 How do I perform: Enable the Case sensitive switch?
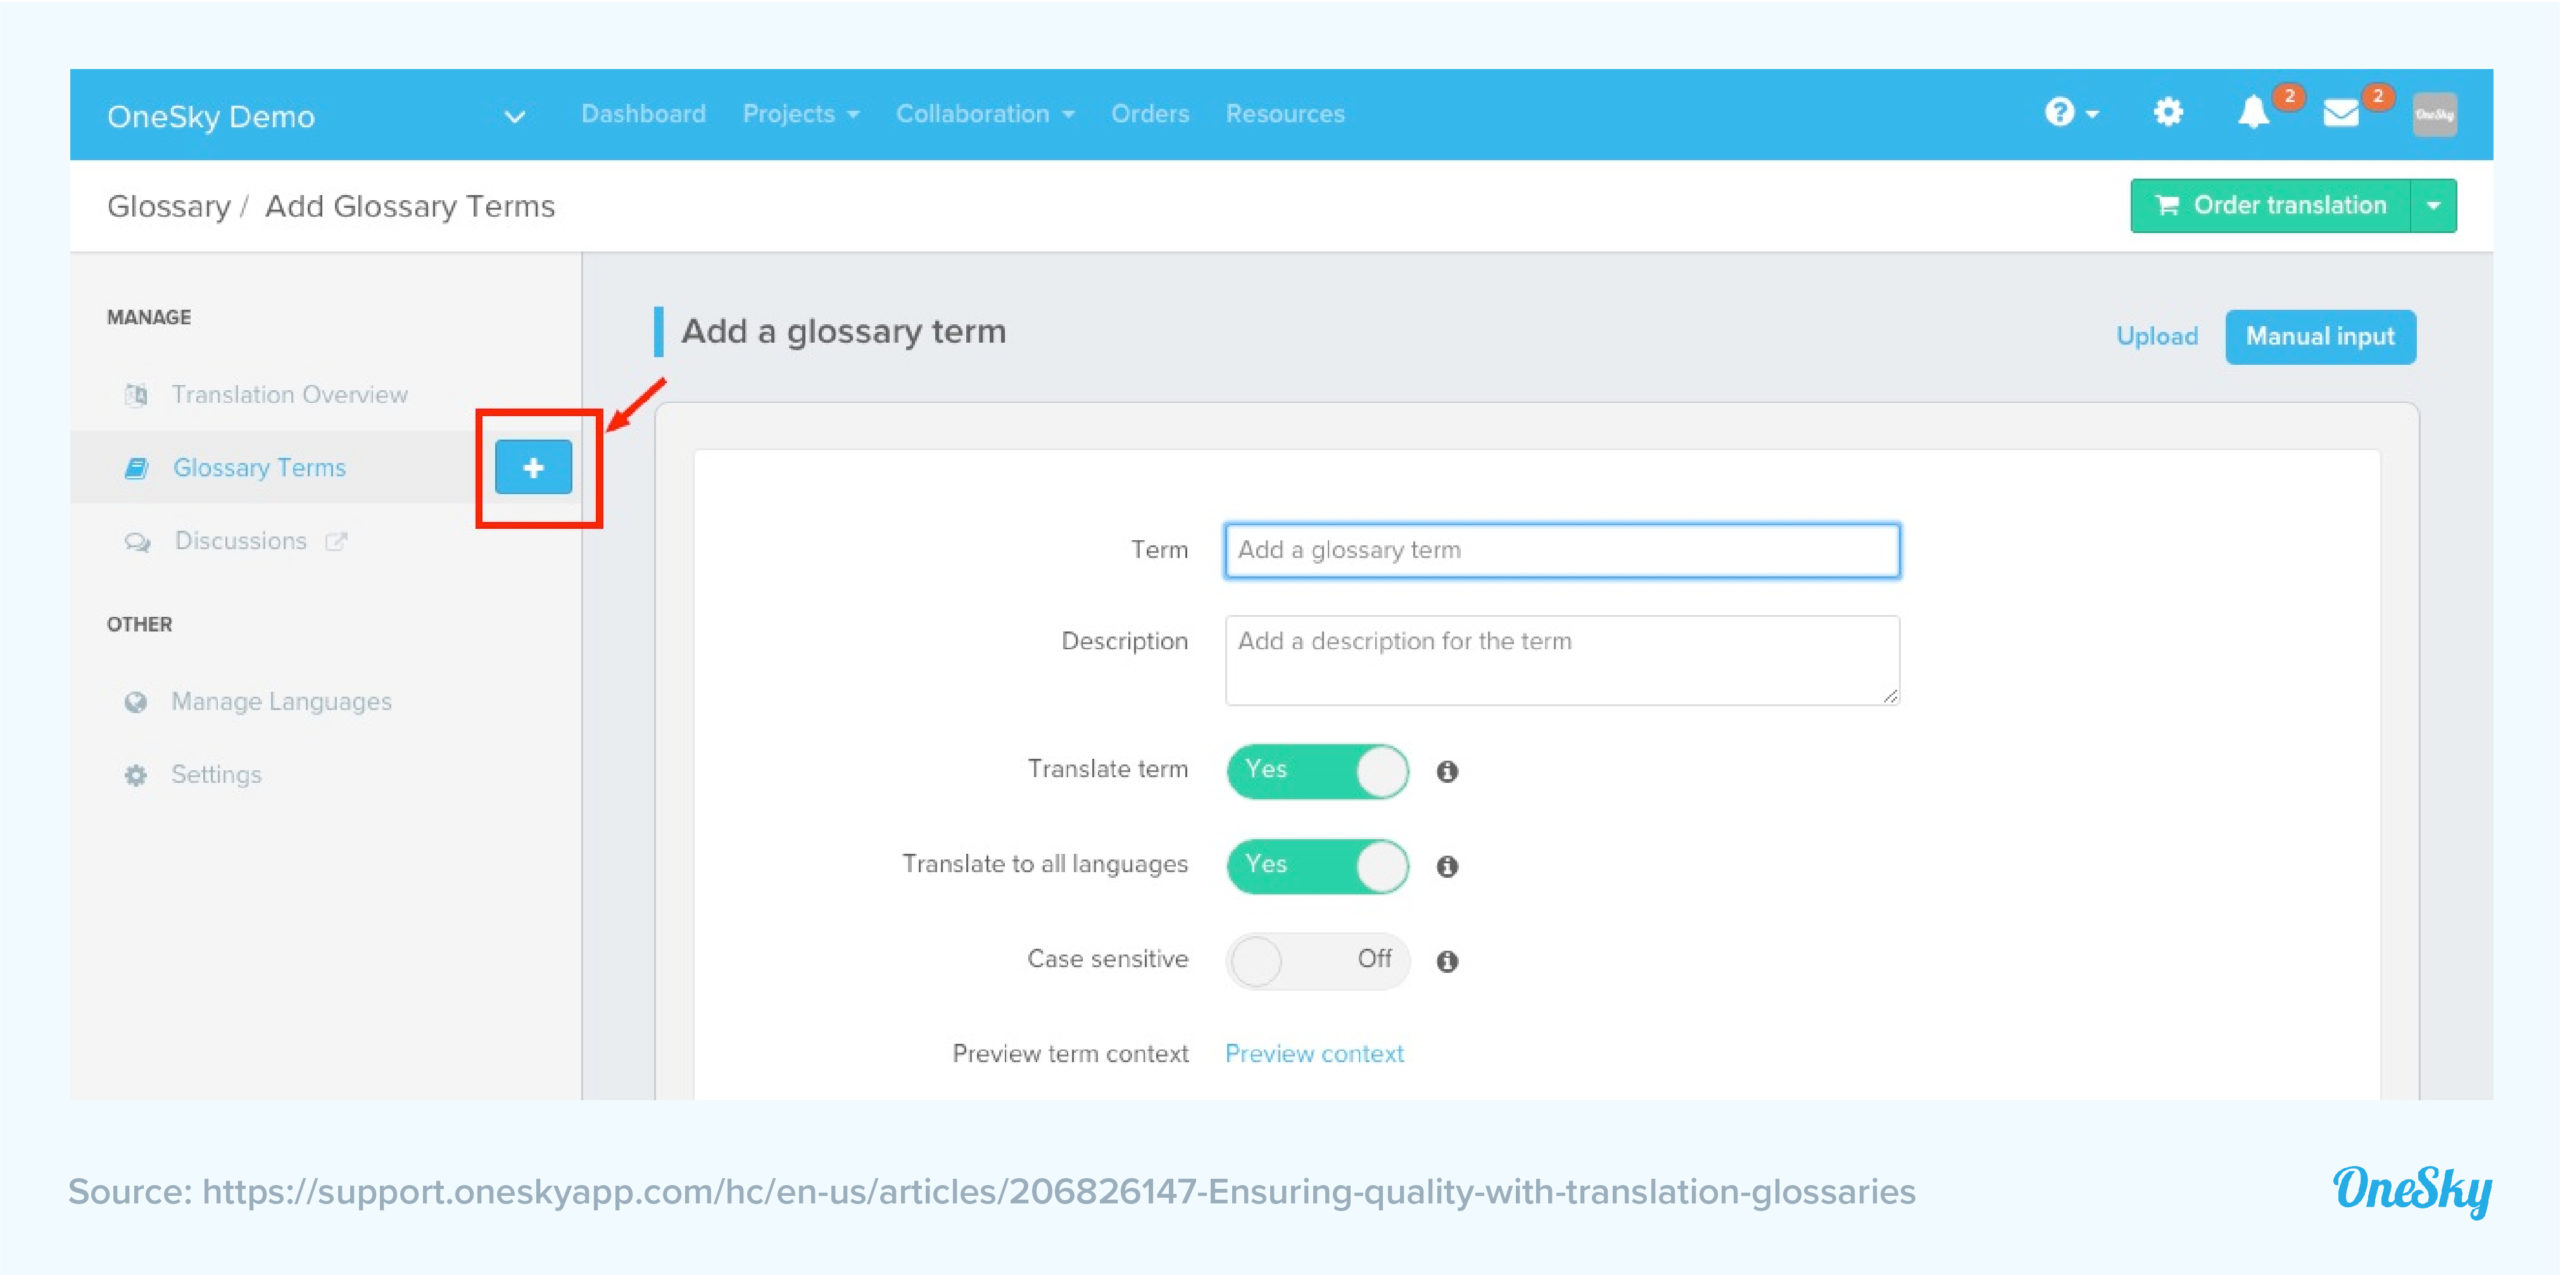1318,961
